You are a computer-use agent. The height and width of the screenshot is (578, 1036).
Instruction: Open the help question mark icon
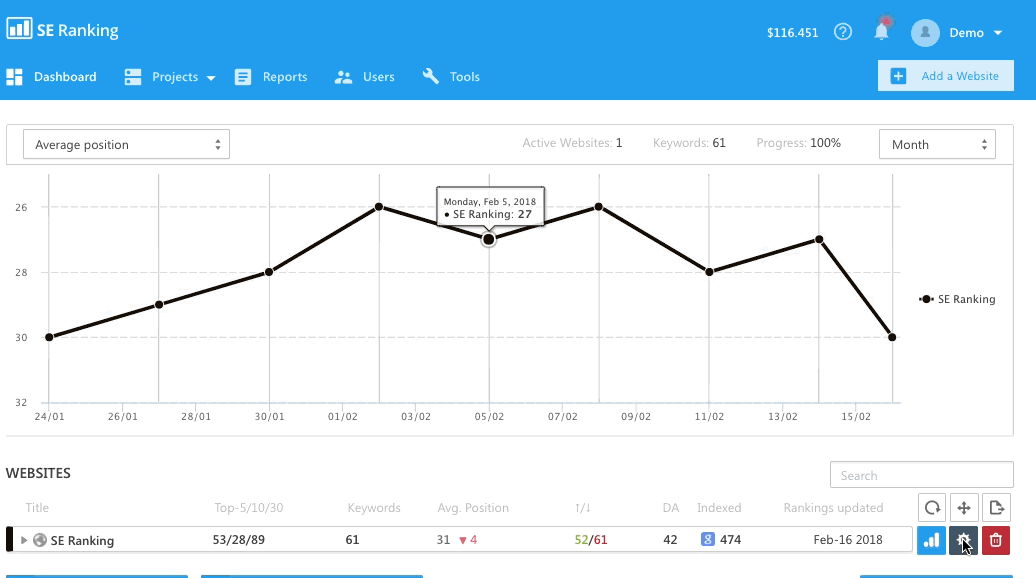[842, 32]
